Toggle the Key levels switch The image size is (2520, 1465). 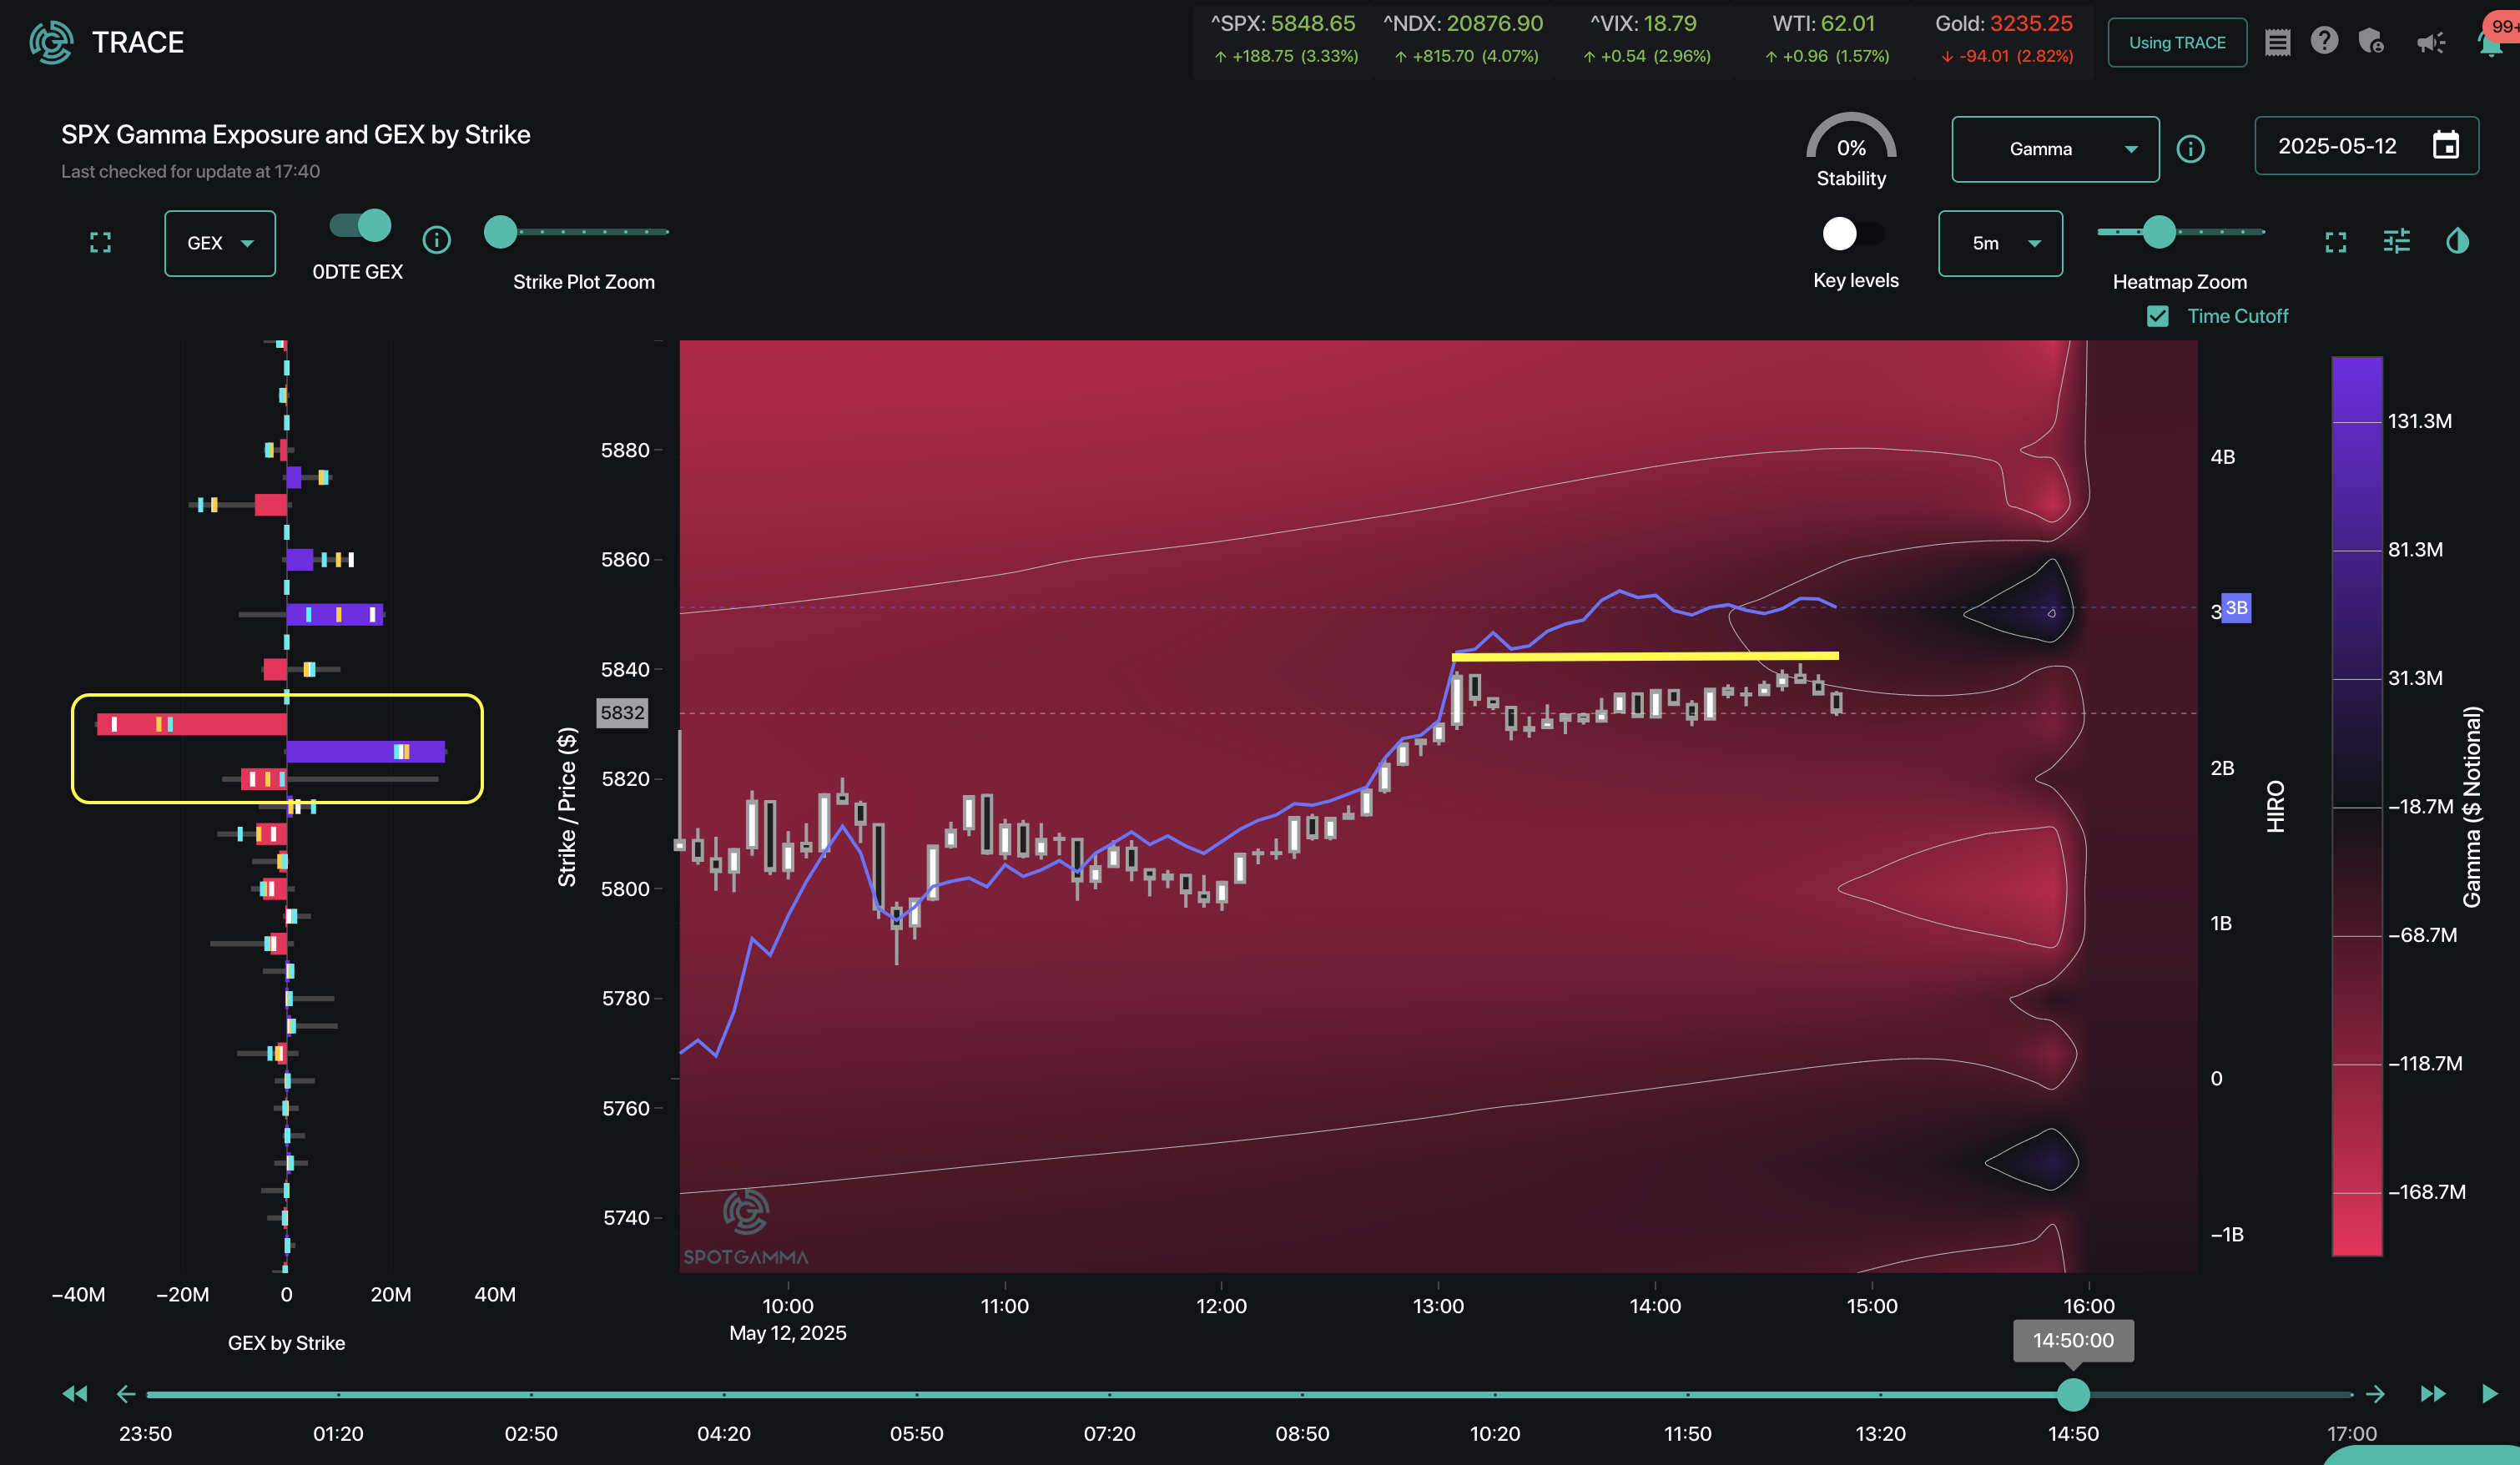point(1853,234)
